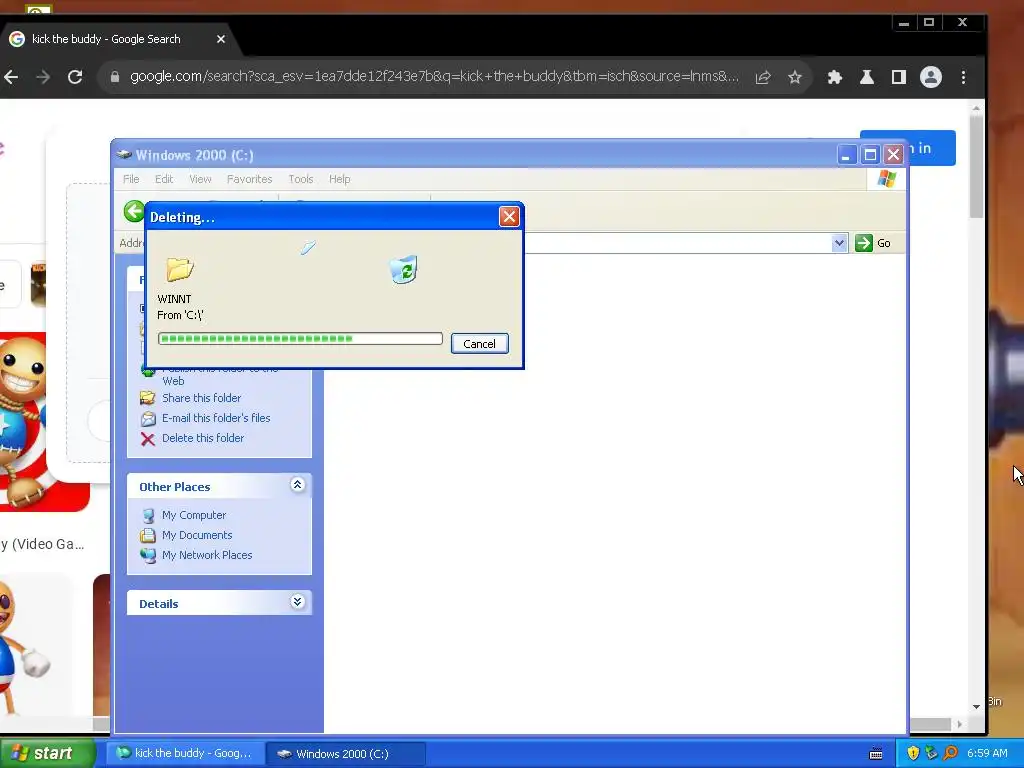Click the E-mail envelope icon
The image size is (1024, 768).
tap(148, 419)
